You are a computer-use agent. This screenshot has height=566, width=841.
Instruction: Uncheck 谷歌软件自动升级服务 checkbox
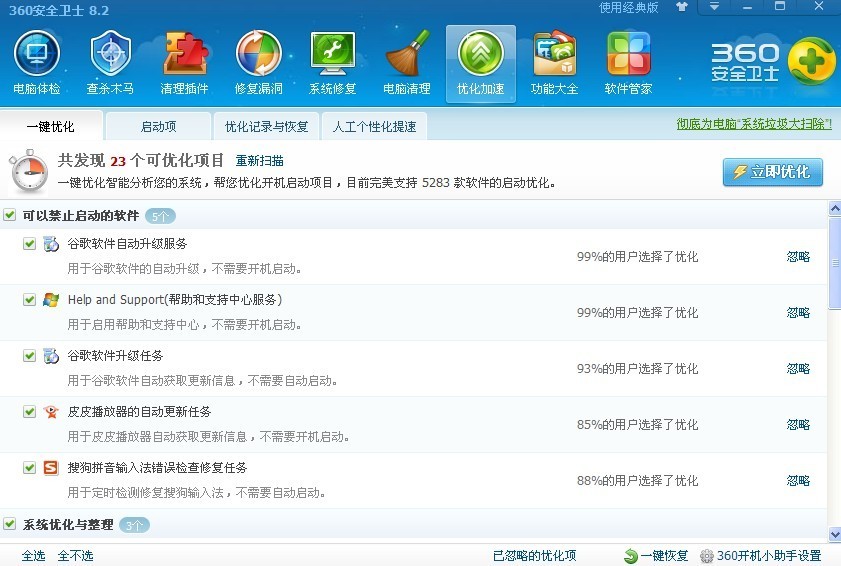point(29,244)
